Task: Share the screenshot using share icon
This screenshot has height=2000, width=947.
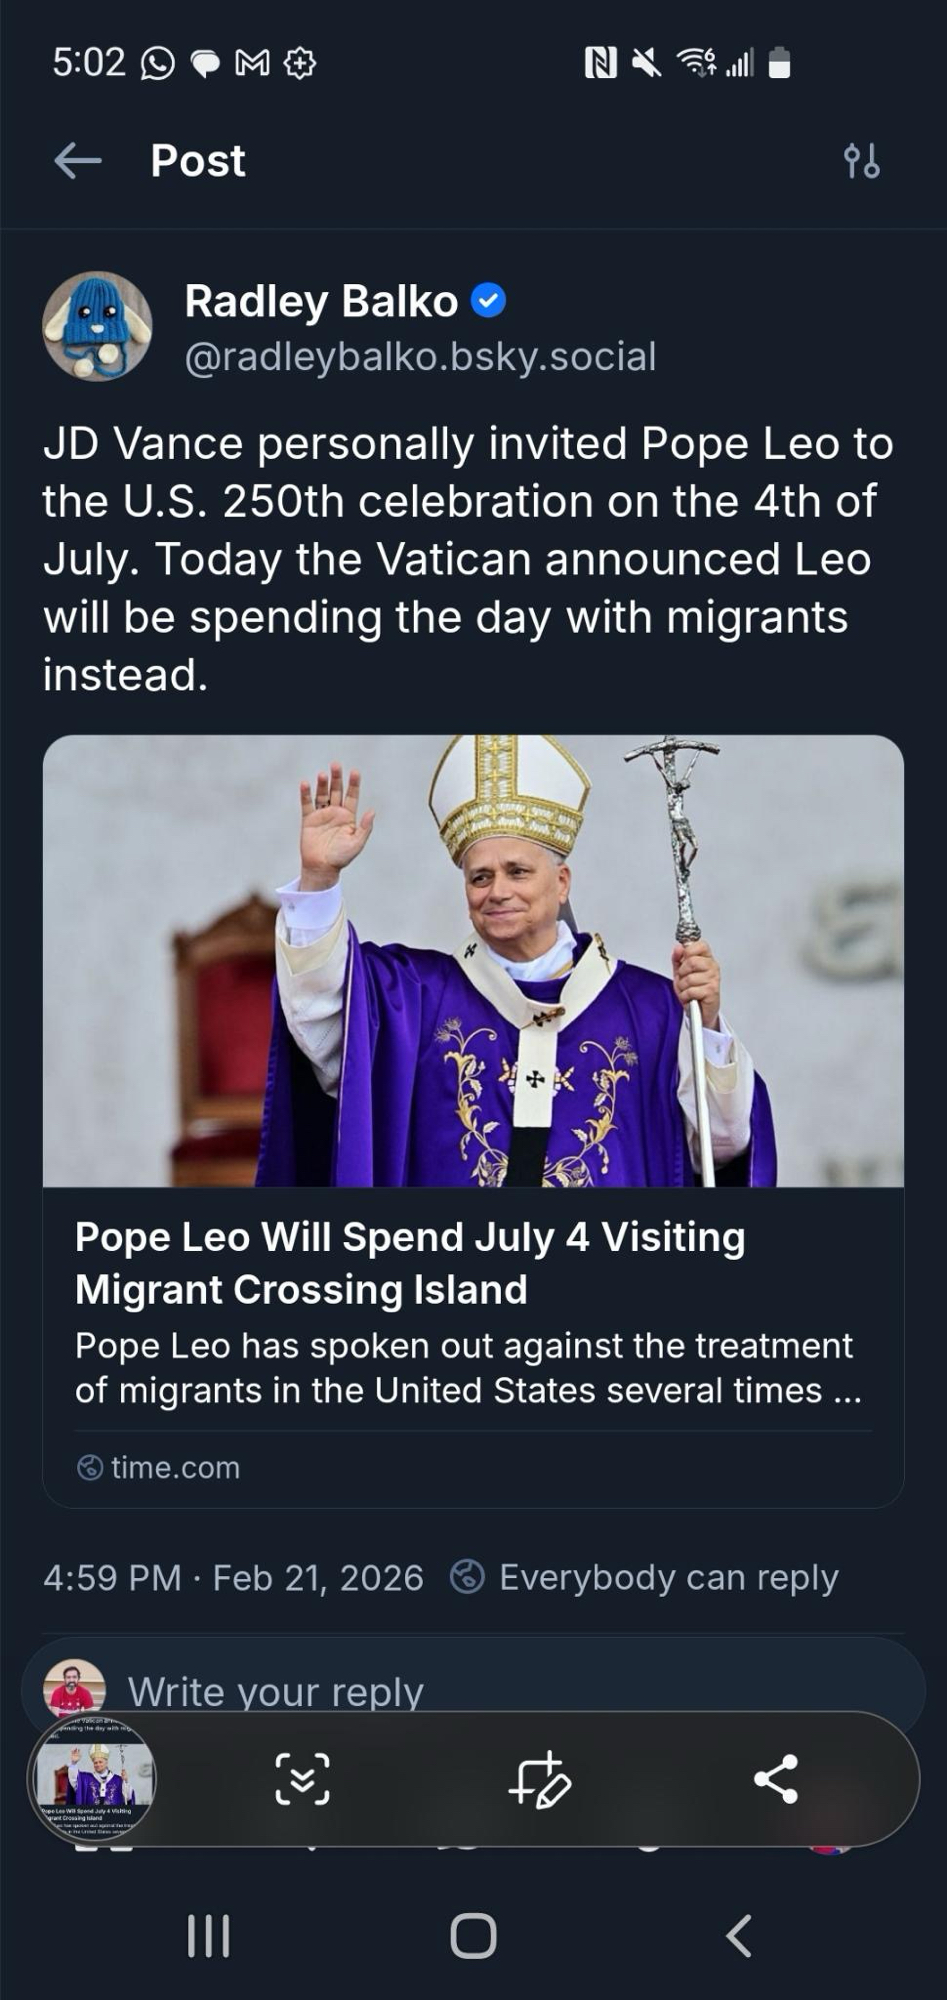Action: [775, 1779]
